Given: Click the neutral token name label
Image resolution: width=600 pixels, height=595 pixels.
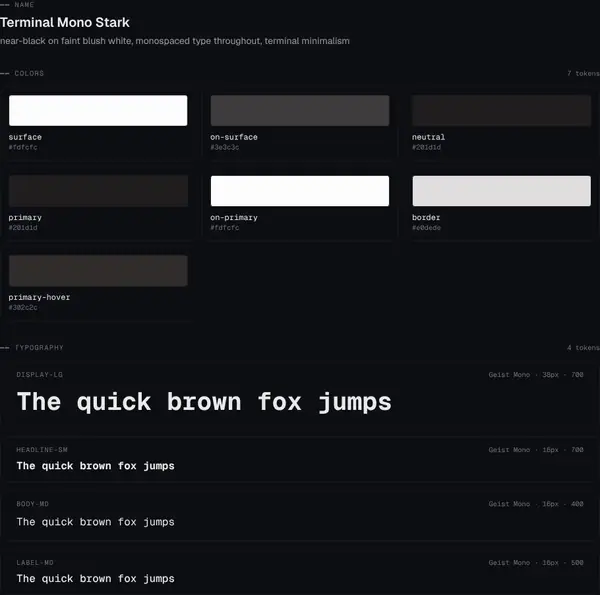Looking at the screenshot, I should click(x=428, y=137).
